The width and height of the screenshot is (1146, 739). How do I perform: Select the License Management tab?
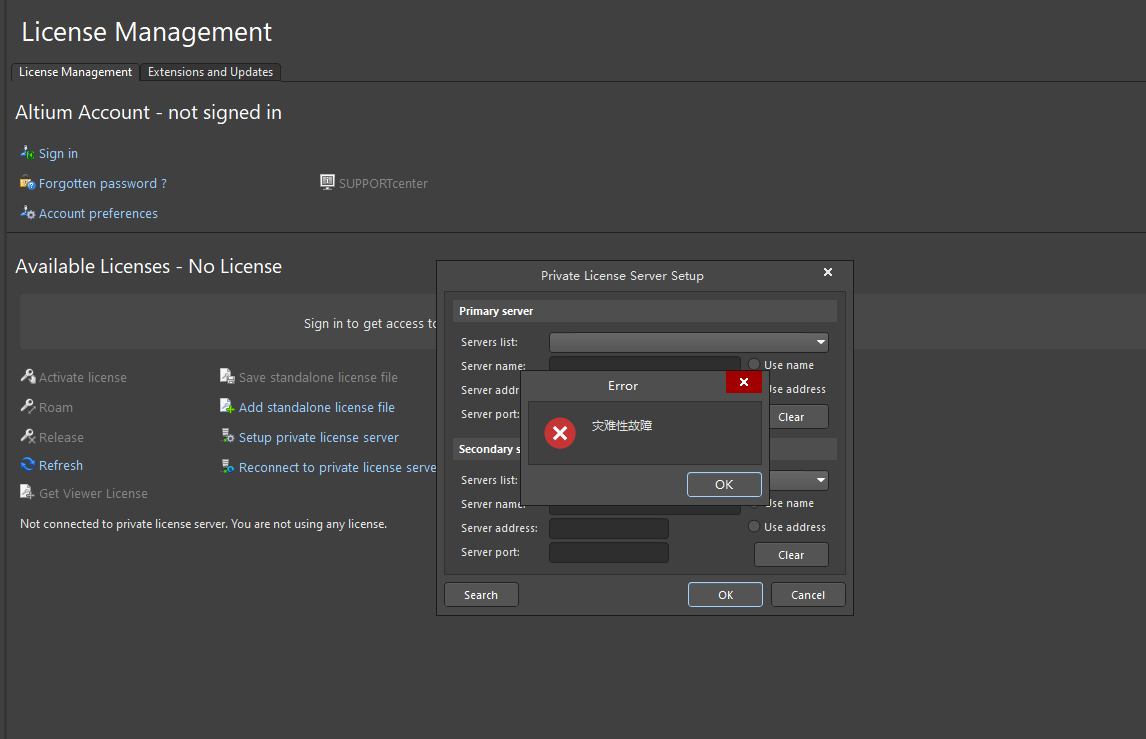tap(75, 72)
